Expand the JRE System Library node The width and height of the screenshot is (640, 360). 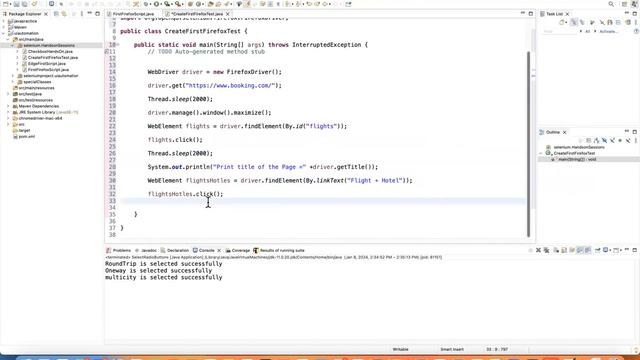pos(8,112)
